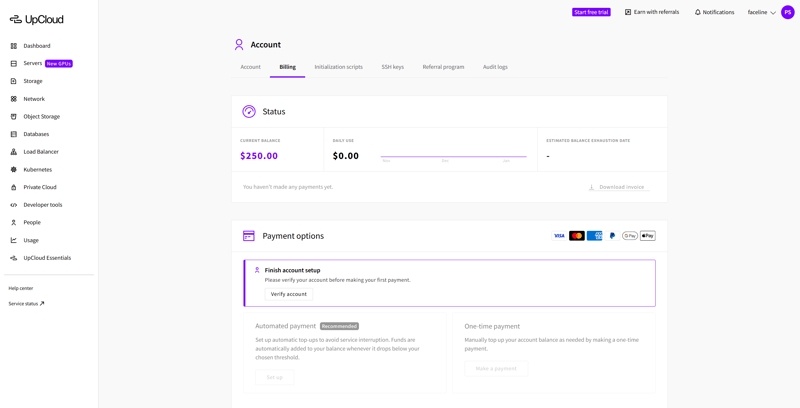Viewport: 800px width, 408px height.
Task: Click the Kubernetes menu label
Action: click(38, 169)
